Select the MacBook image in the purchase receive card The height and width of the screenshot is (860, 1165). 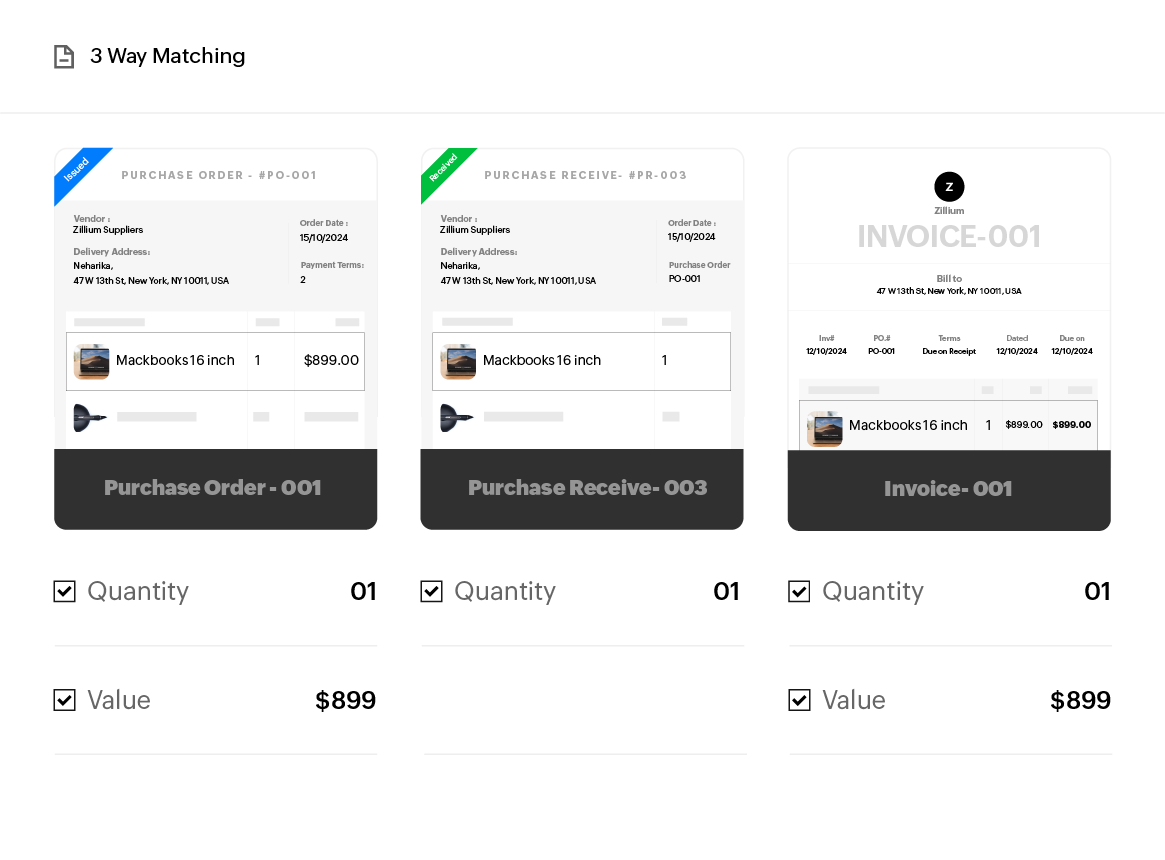tap(458, 361)
